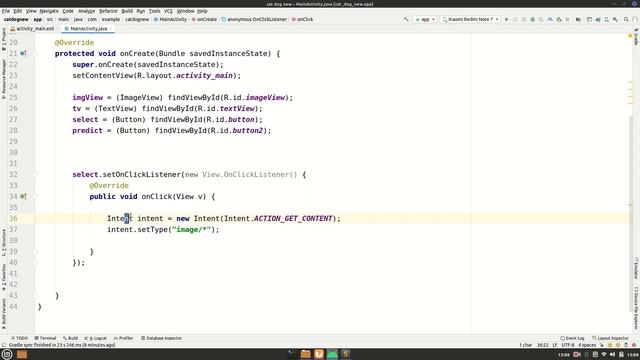
Task: Change the 4 spaces indent setting
Action: (587, 345)
